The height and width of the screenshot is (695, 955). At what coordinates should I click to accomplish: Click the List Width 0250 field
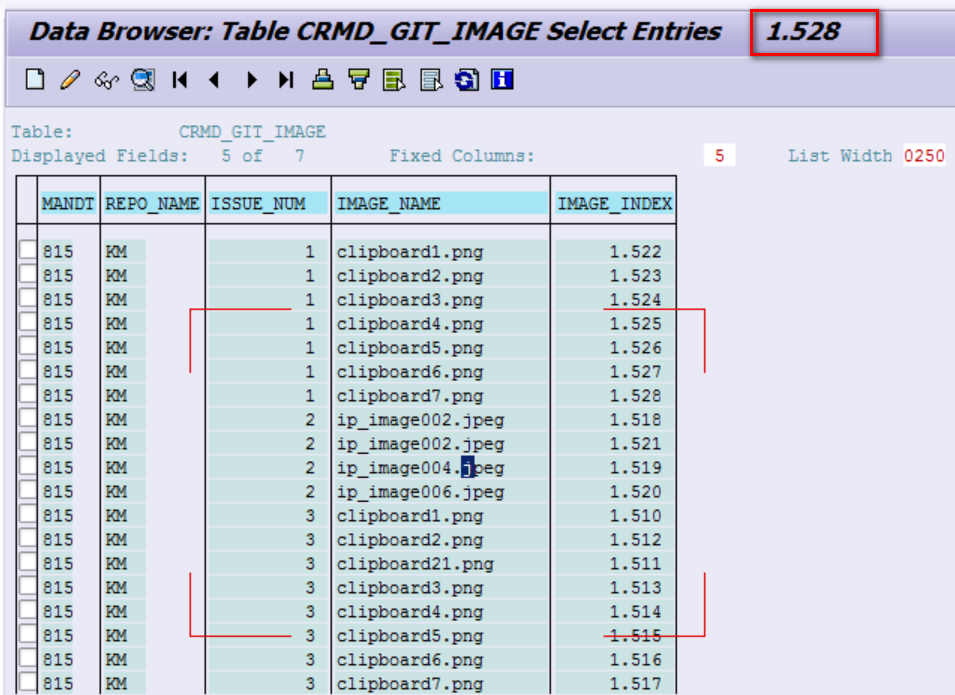pos(924,156)
